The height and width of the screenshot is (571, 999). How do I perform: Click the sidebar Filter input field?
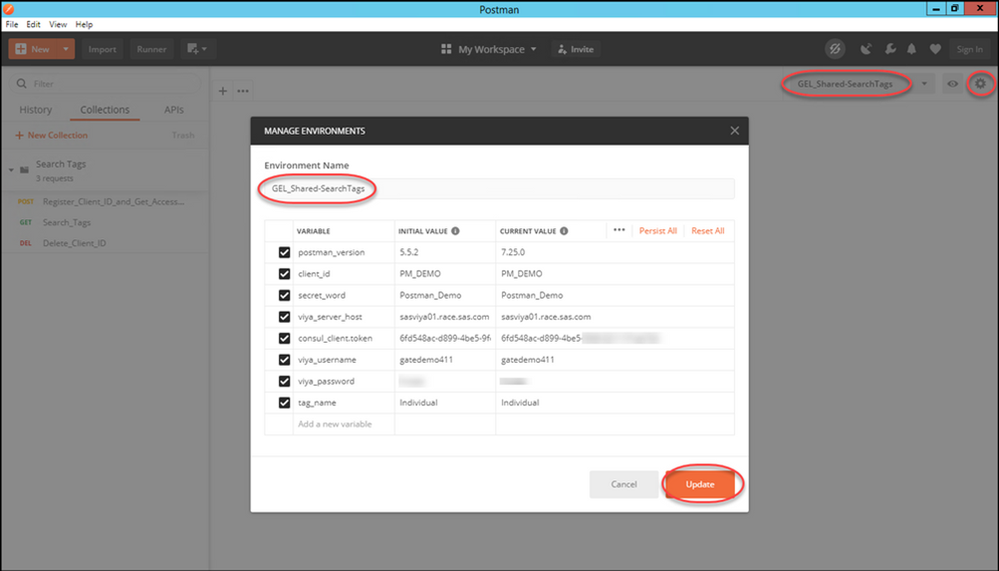pyautogui.click(x=105, y=83)
